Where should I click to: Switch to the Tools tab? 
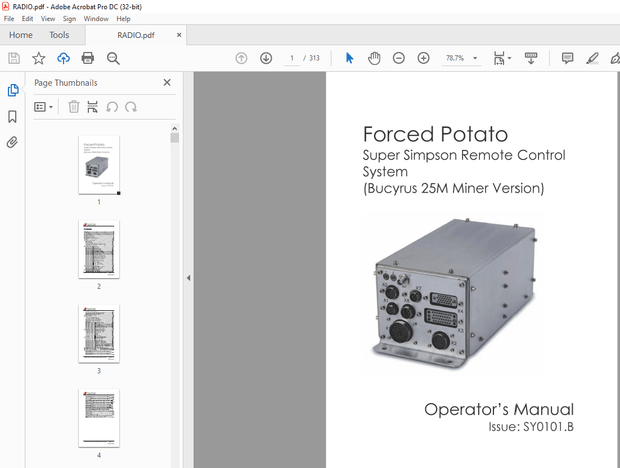click(x=59, y=35)
